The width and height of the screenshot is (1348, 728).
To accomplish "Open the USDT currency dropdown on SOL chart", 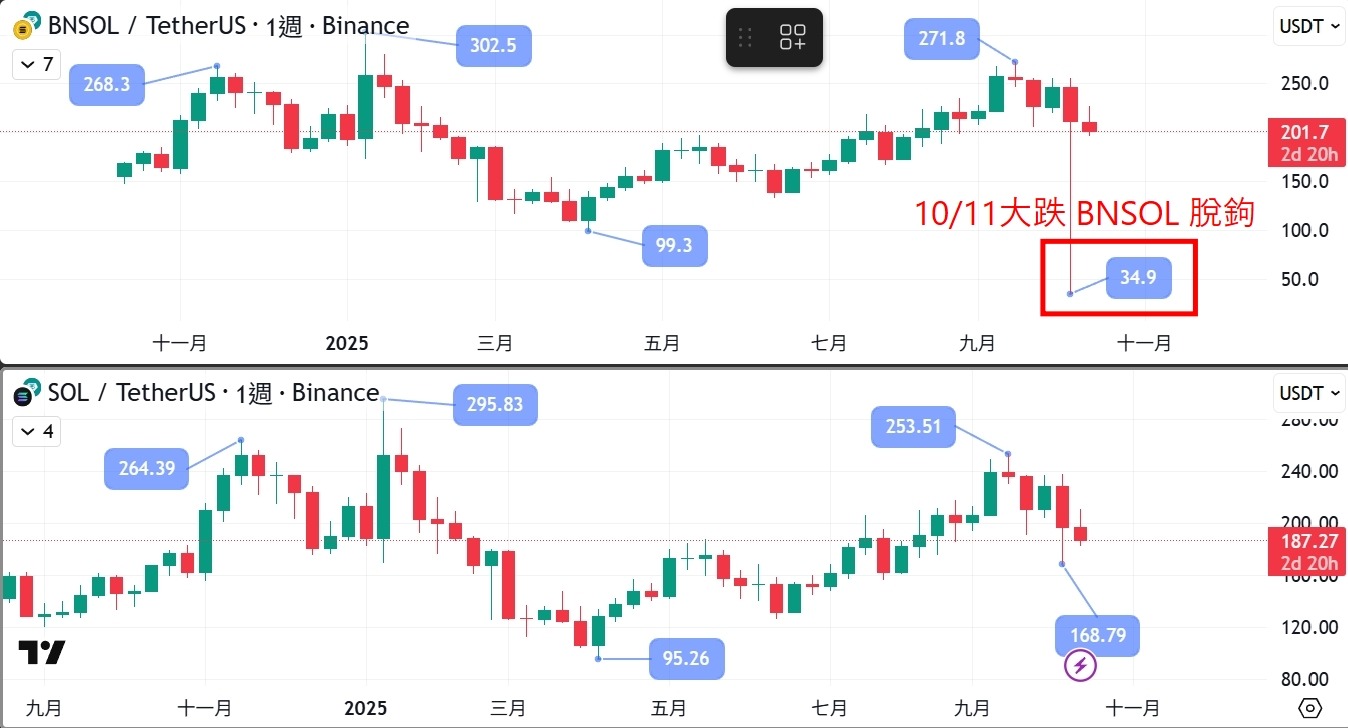I will (x=1308, y=393).
